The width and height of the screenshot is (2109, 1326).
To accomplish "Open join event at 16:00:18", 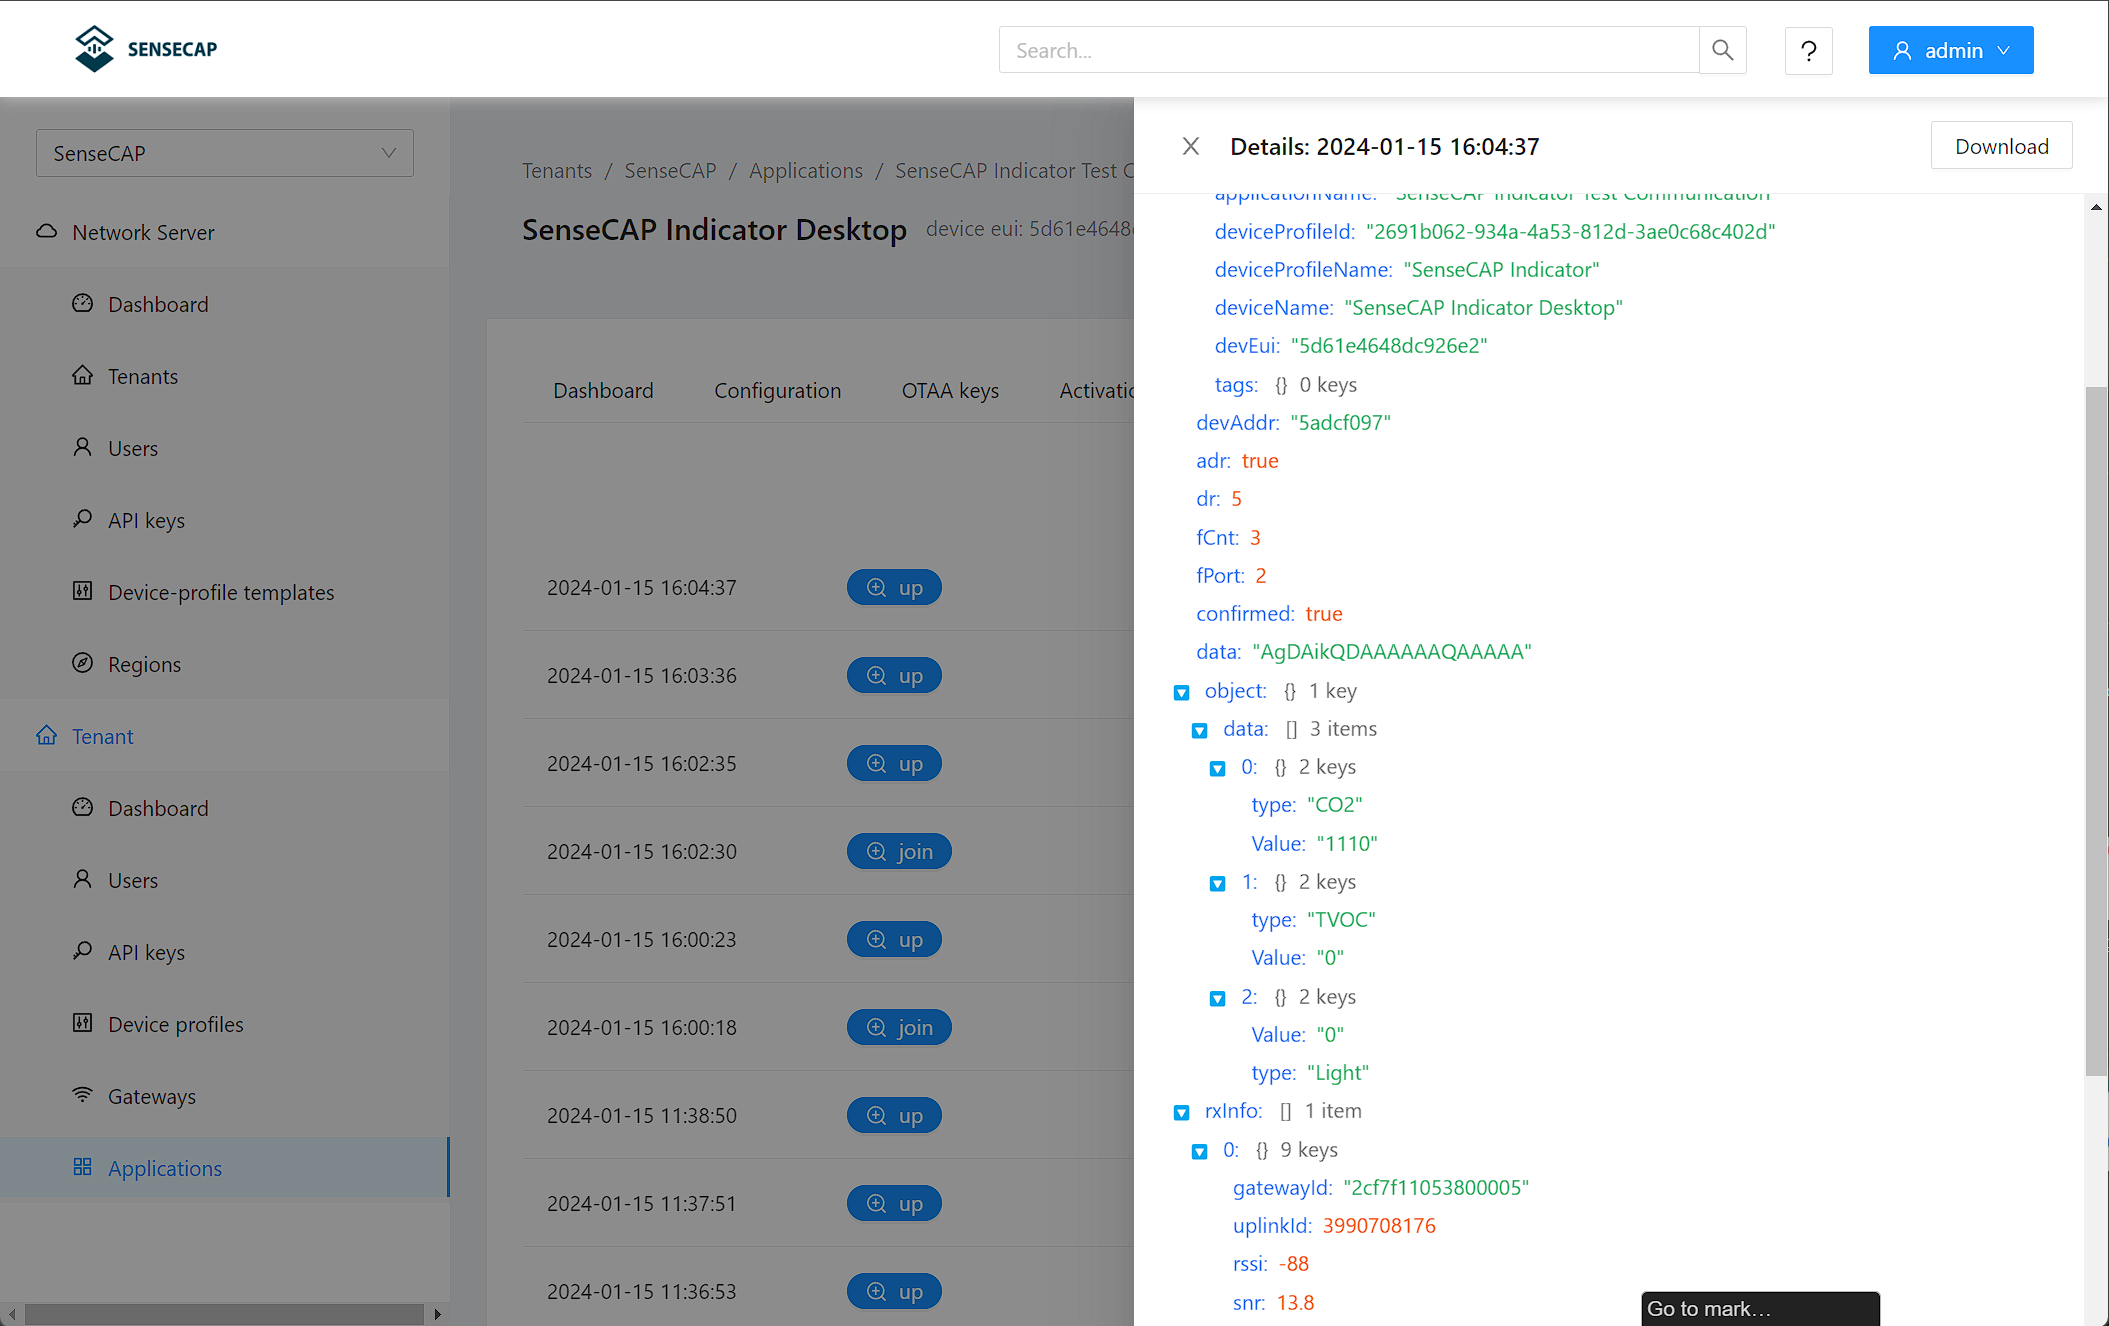I will [x=899, y=1027].
